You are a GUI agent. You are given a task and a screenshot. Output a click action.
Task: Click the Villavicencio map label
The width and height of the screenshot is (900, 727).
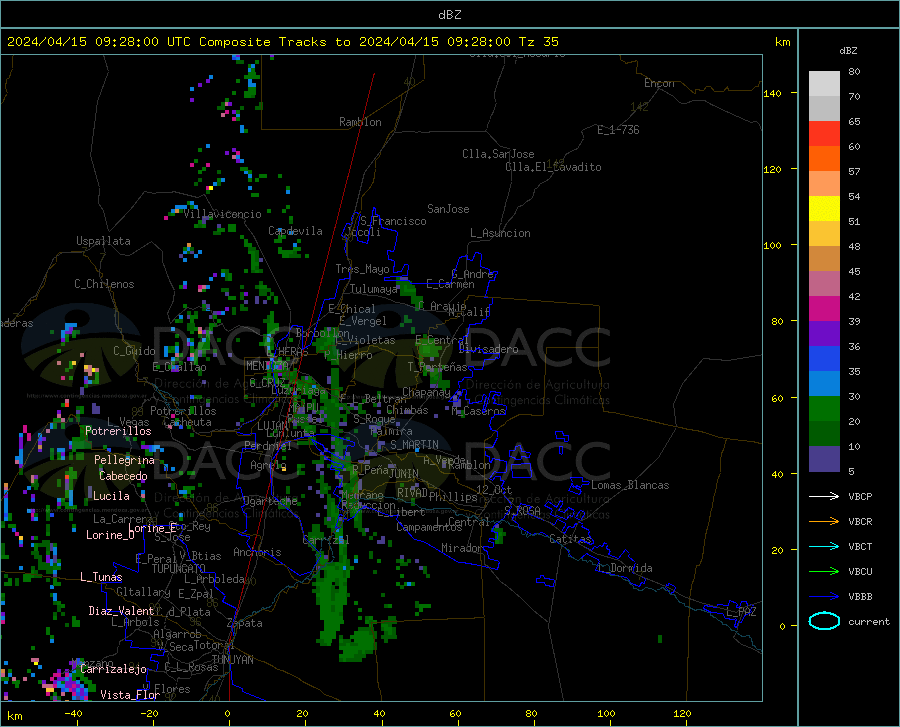(223, 214)
